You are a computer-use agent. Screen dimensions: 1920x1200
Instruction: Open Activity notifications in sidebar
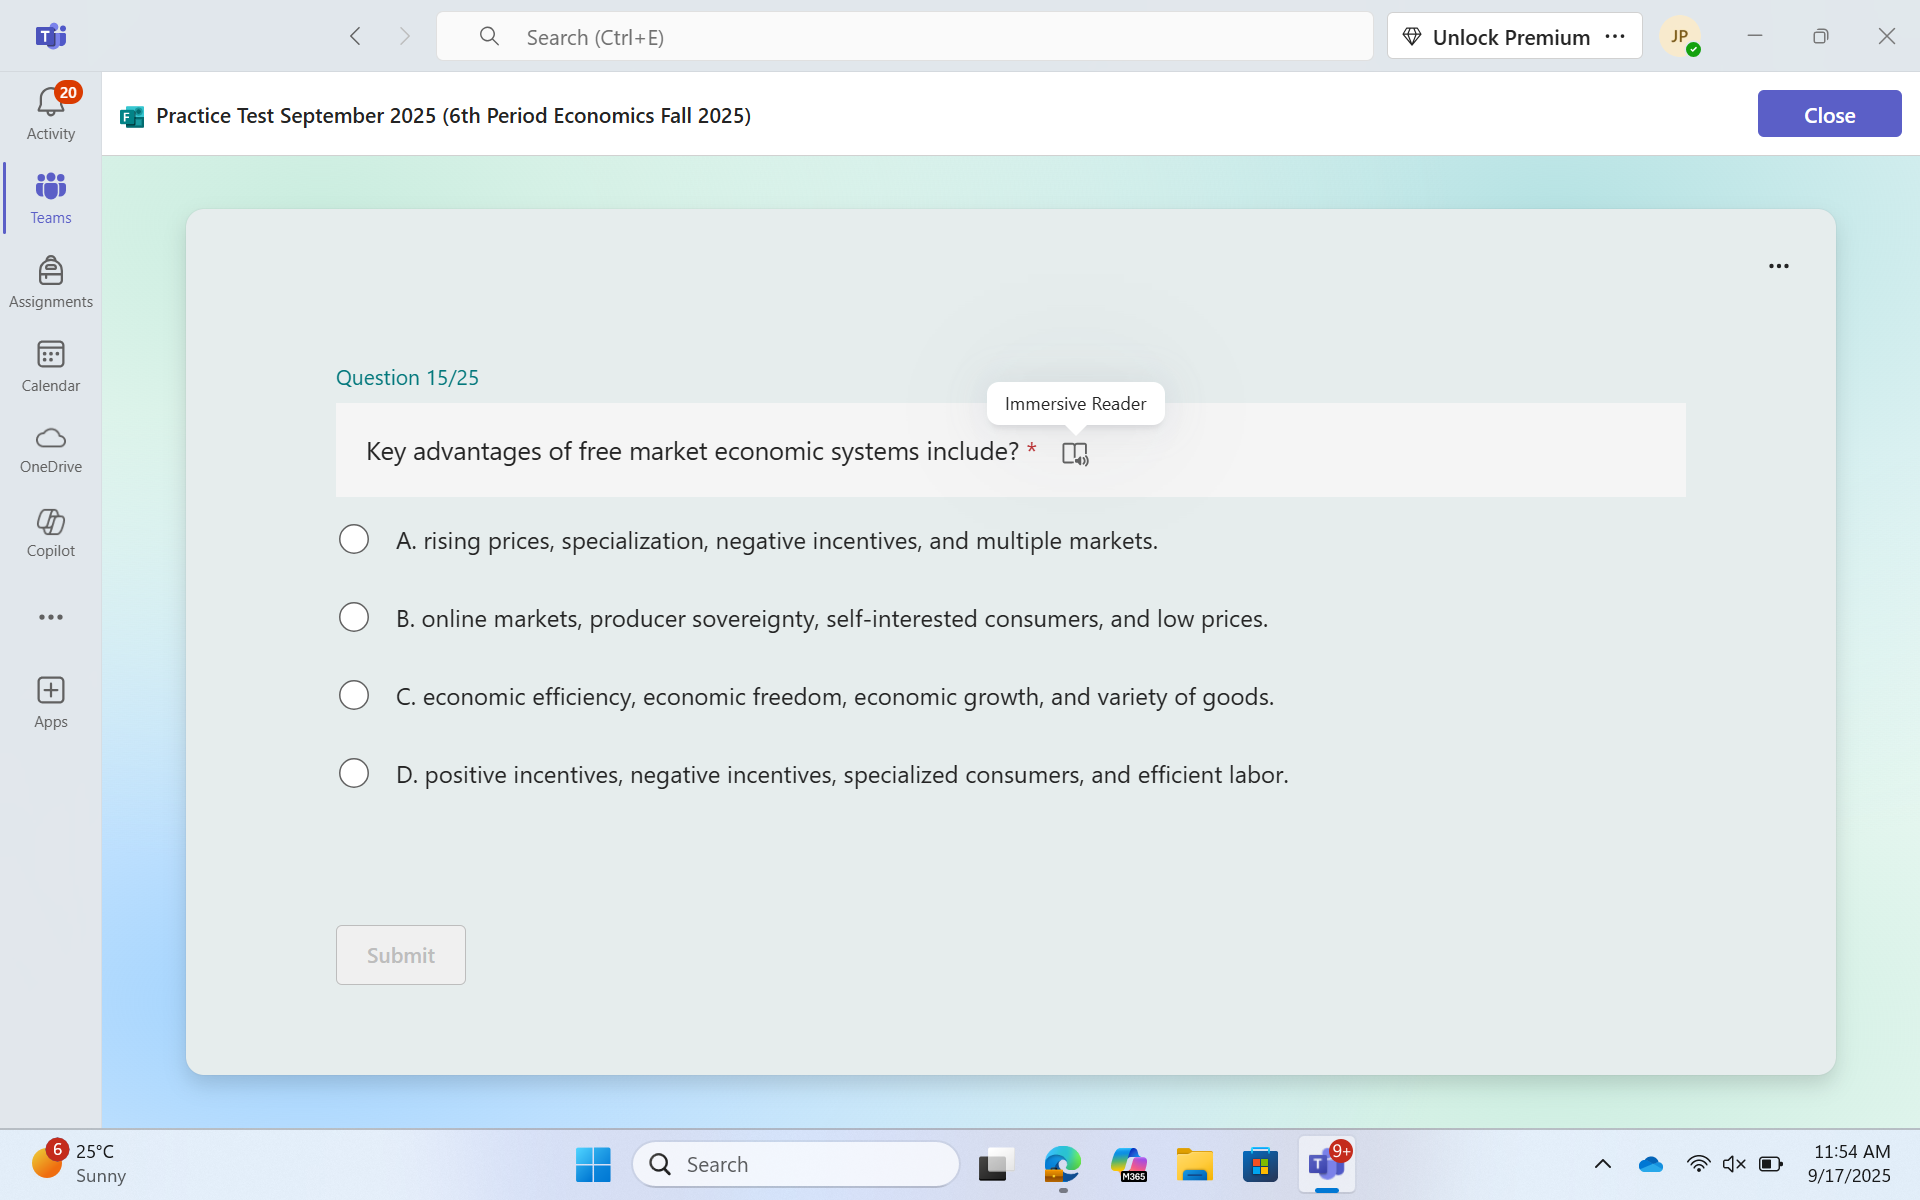[50, 113]
